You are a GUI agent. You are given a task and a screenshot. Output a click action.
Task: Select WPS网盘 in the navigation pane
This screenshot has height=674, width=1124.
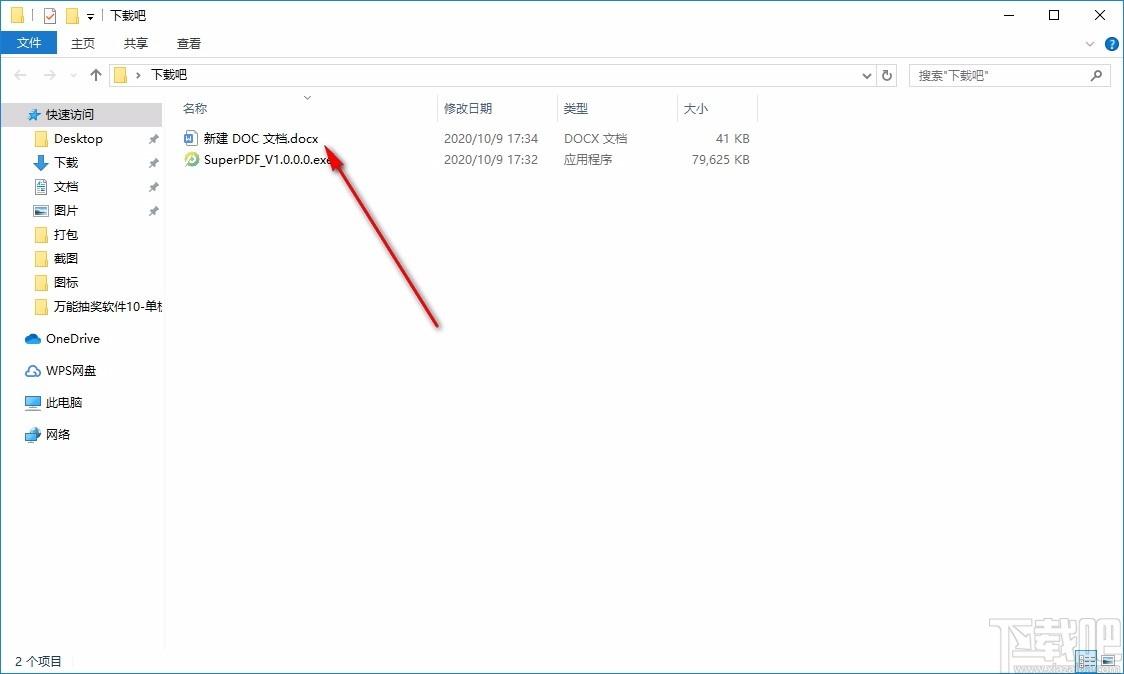coord(71,371)
